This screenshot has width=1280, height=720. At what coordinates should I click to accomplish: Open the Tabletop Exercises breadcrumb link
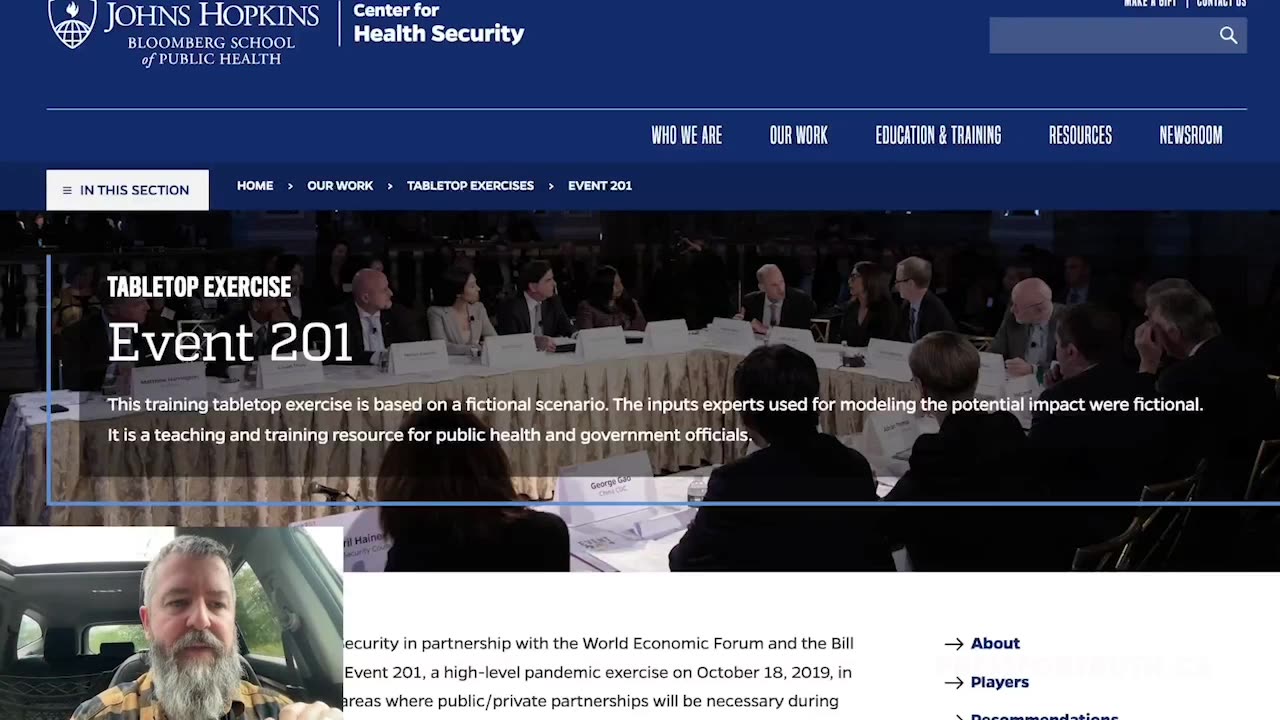[x=470, y=186]
